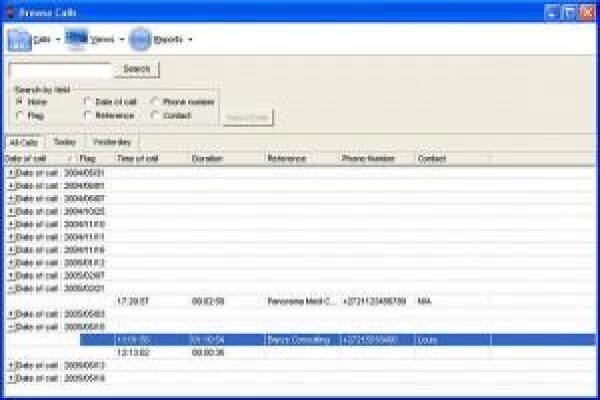Click the Calls toolbar icon
600x400 pixels.
pos(19,39)
